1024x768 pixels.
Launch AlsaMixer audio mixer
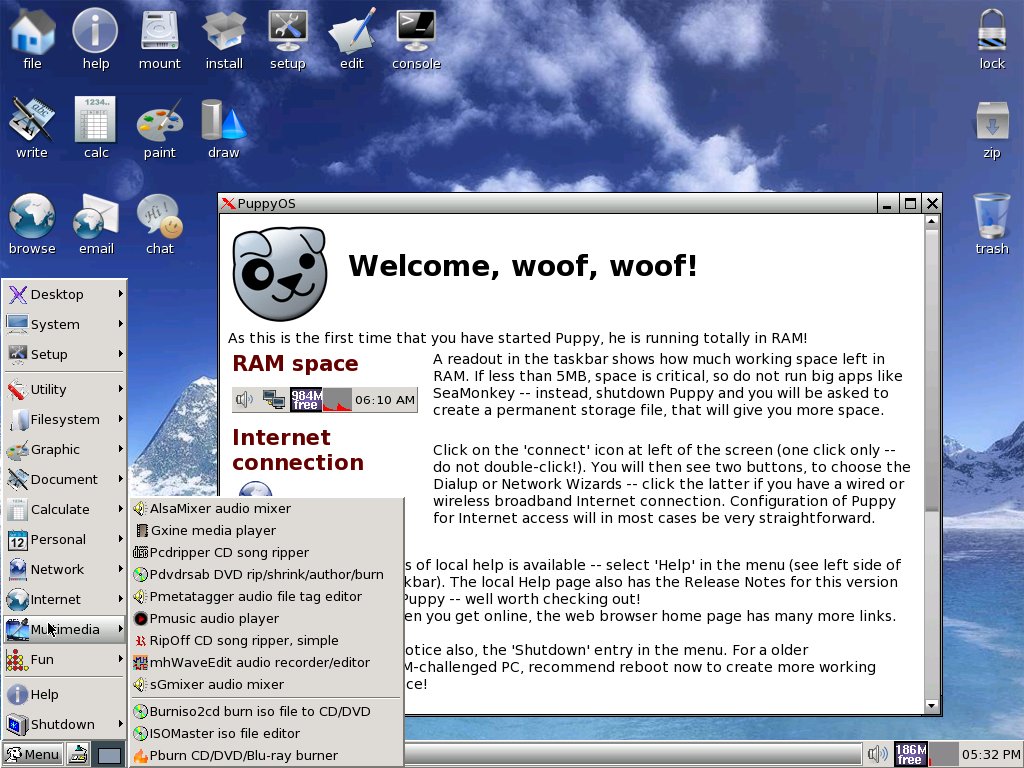tap(266, 509)
